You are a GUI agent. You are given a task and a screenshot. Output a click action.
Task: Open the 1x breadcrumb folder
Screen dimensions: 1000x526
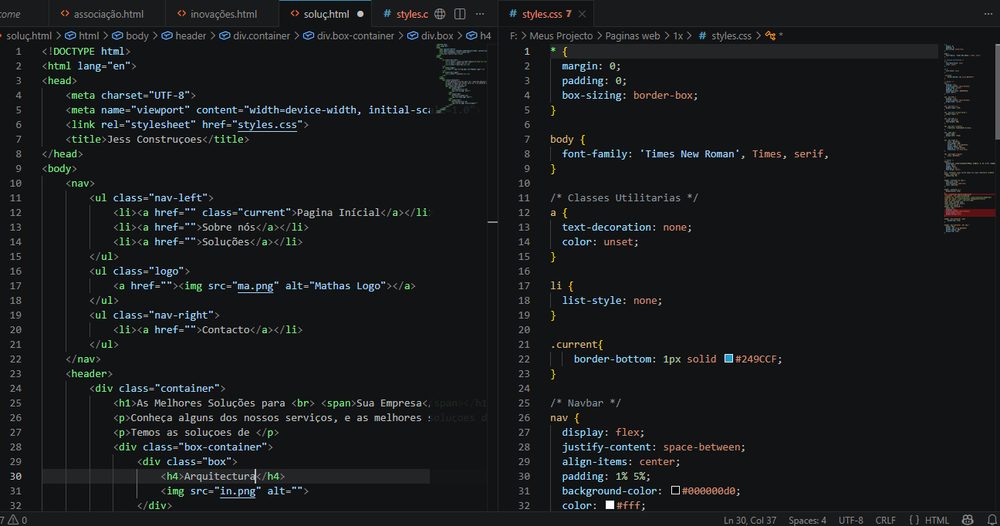[x=678, y=36]
